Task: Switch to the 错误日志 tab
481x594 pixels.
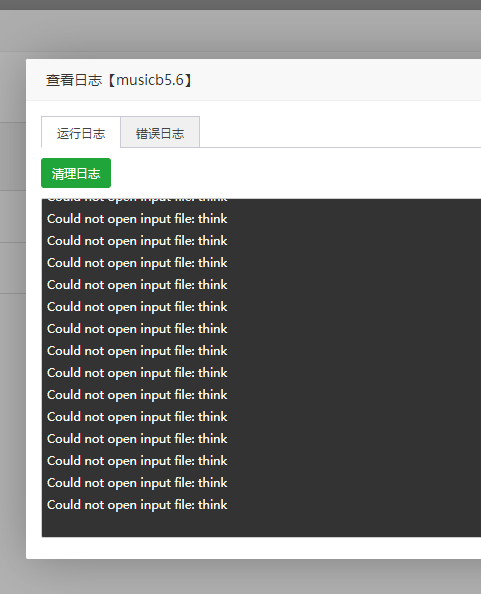Action: 160,132
